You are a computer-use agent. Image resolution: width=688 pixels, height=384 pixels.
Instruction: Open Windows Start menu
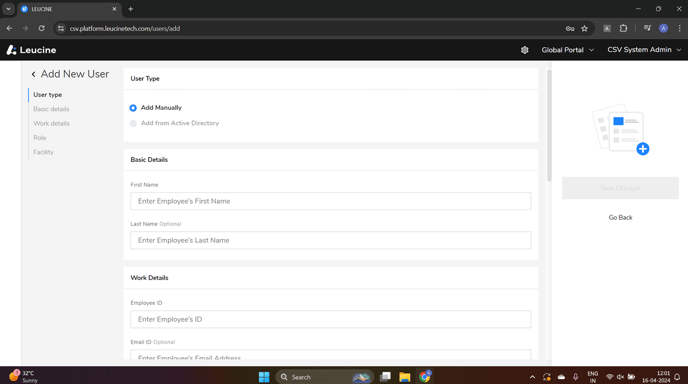point(264,377)
